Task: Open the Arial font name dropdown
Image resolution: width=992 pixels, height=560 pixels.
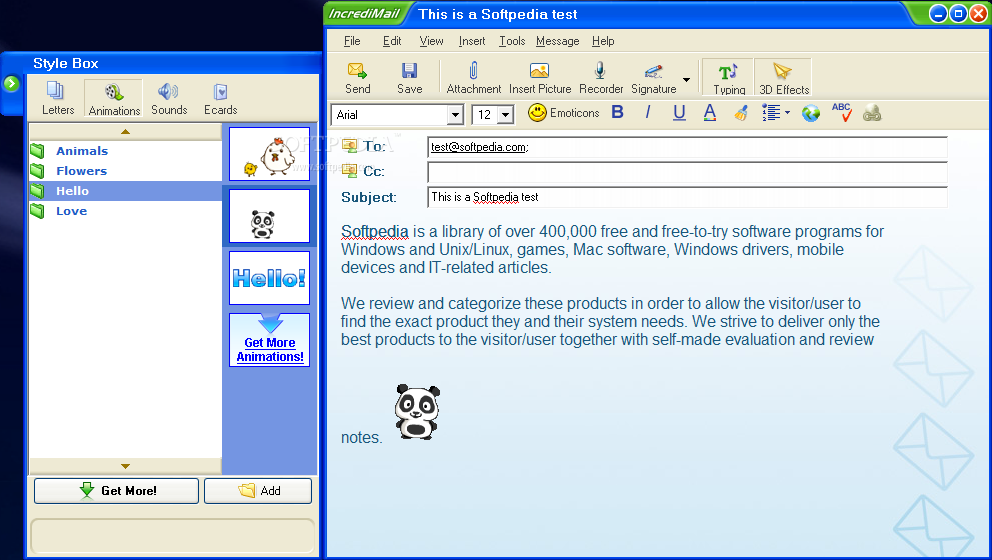Action: click(455, 115)
